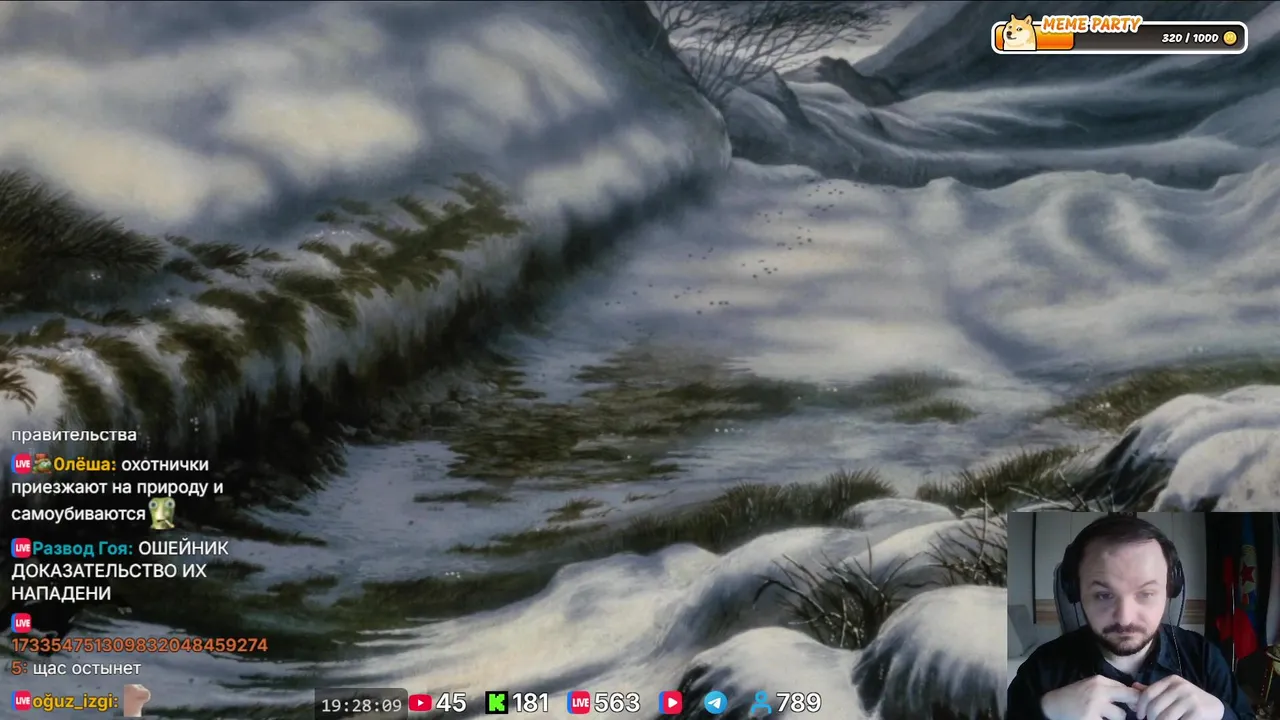
Task: Click the YouTube viewer count 45
Action: pos(451,703)
